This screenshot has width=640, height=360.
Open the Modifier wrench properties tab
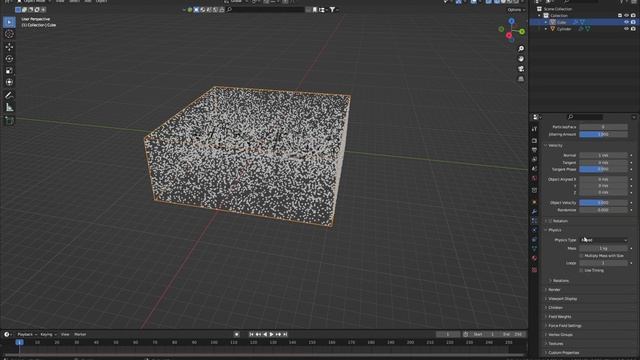534,211
